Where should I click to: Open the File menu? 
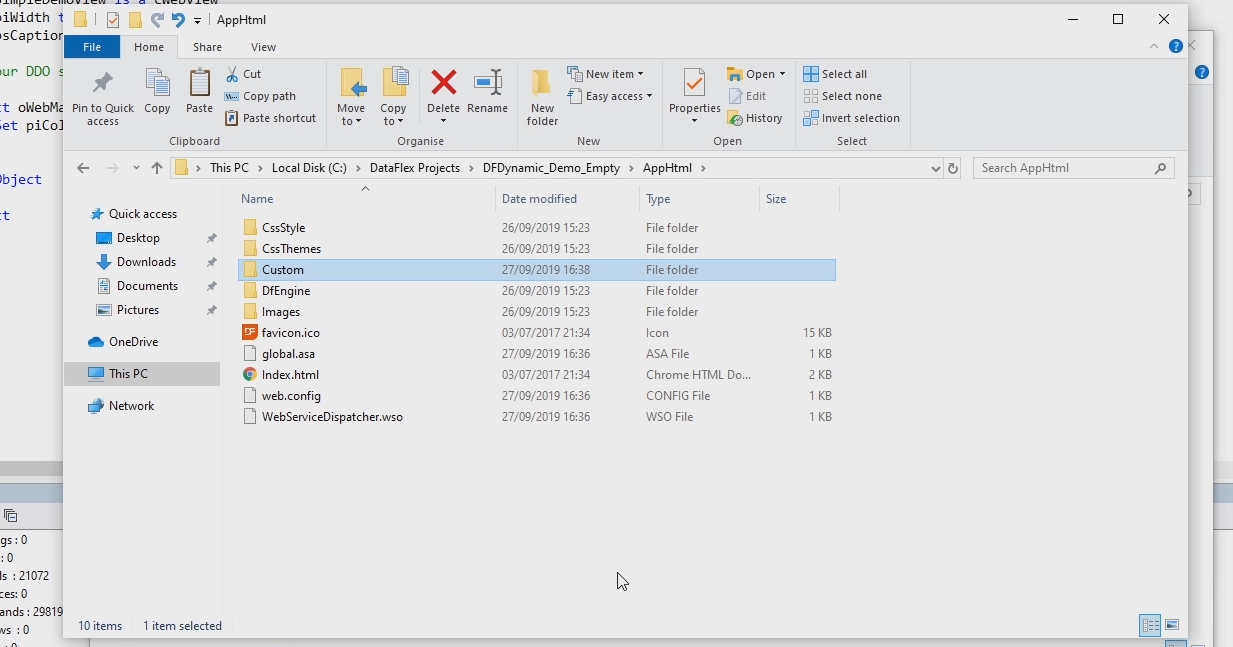click(92, 47)
